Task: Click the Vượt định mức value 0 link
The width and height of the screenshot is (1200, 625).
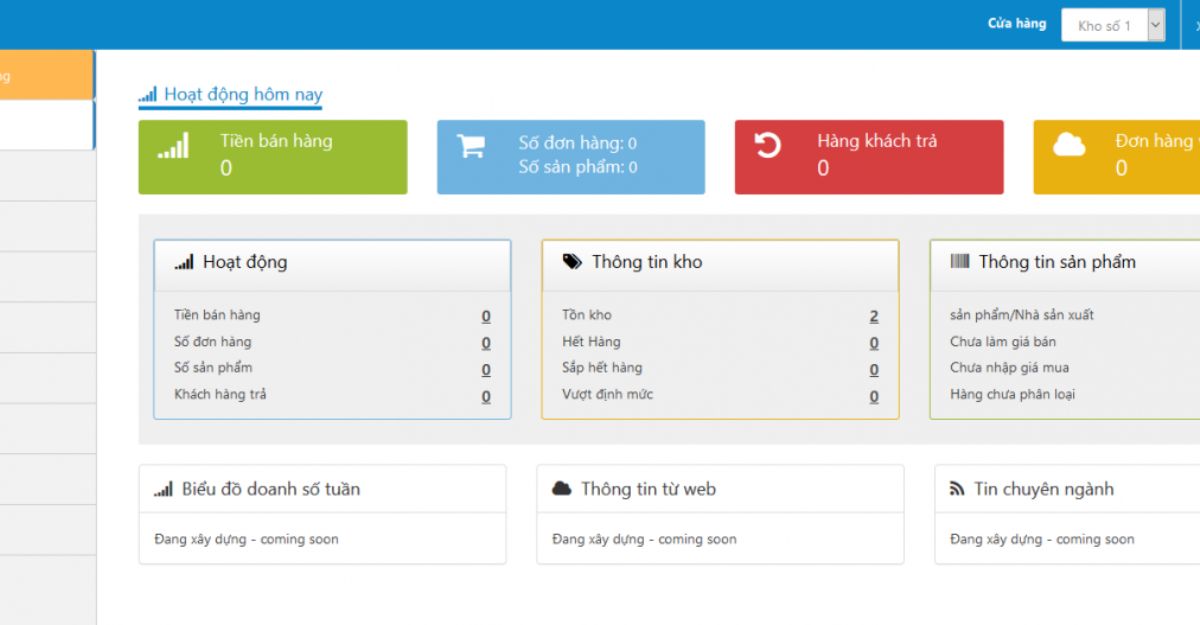Action: click(874, 397)
